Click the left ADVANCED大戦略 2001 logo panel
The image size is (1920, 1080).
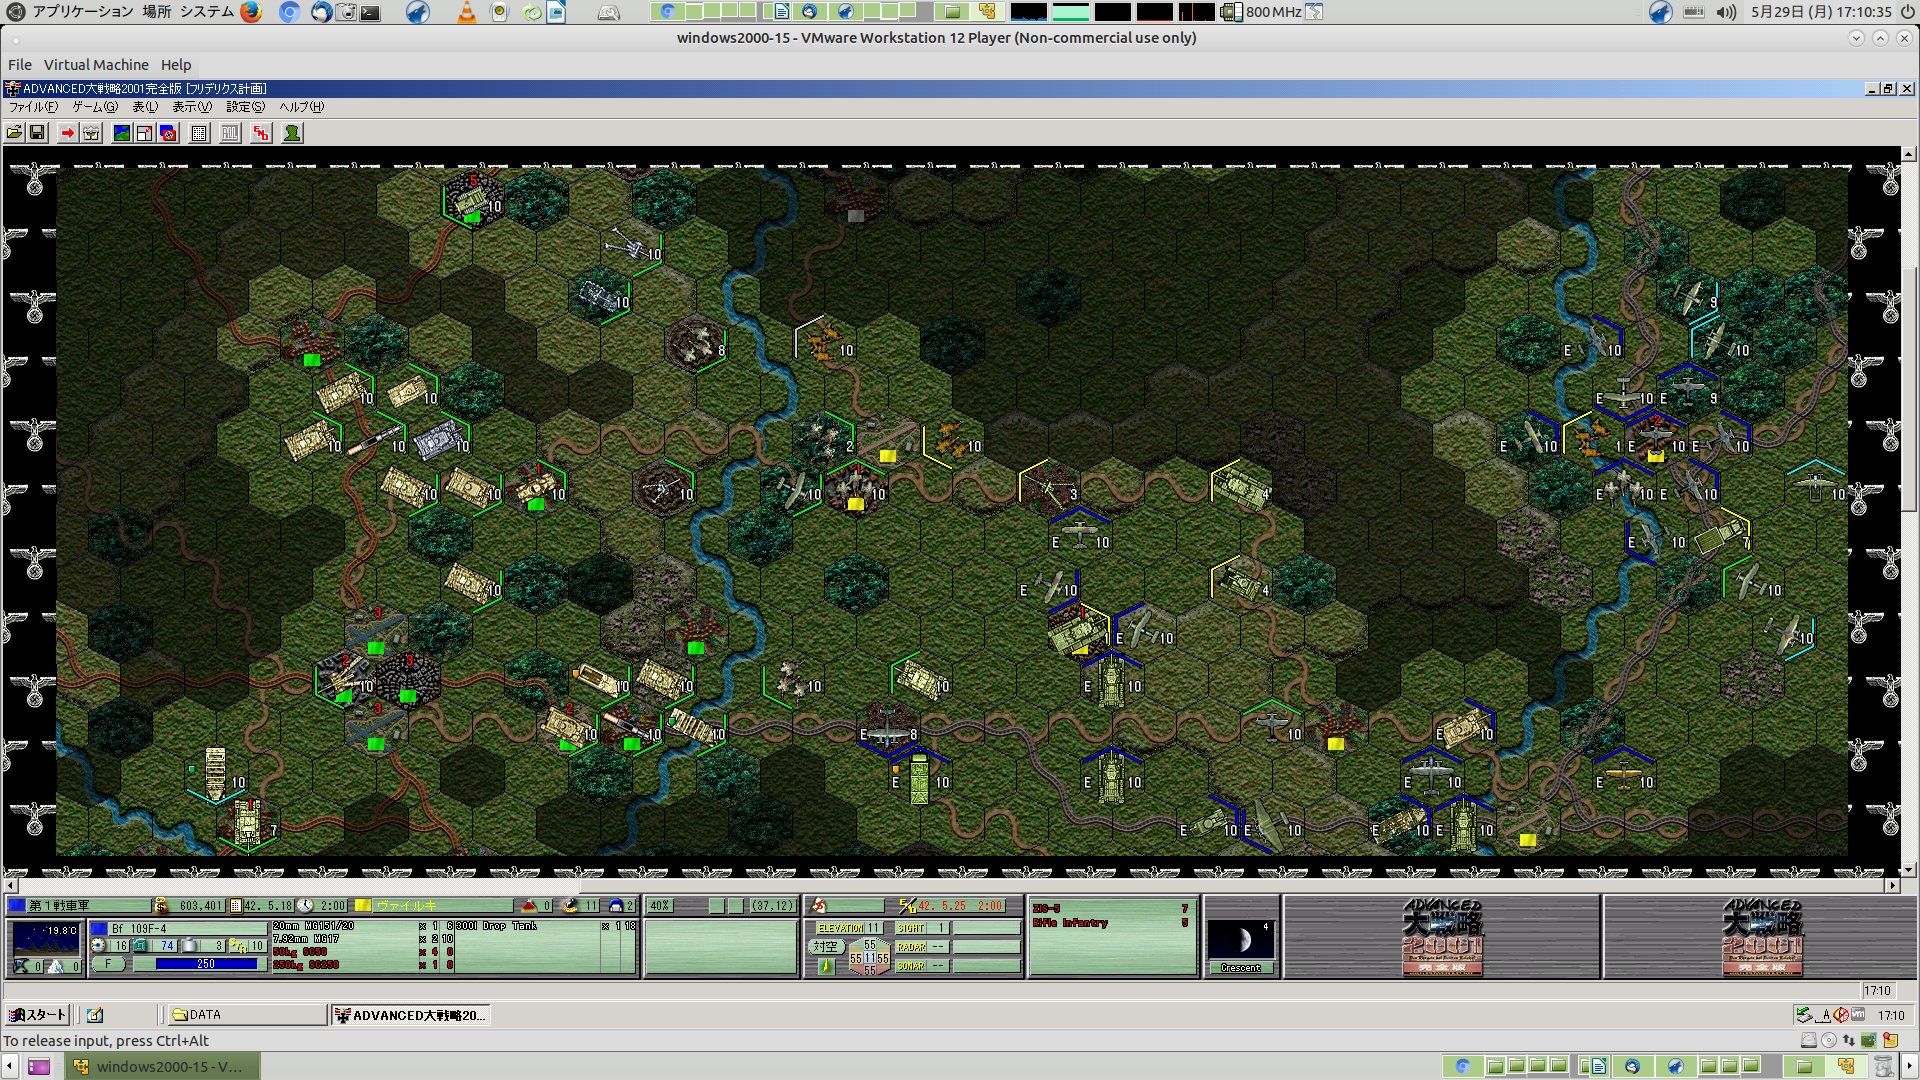(x=1441, y=937)
